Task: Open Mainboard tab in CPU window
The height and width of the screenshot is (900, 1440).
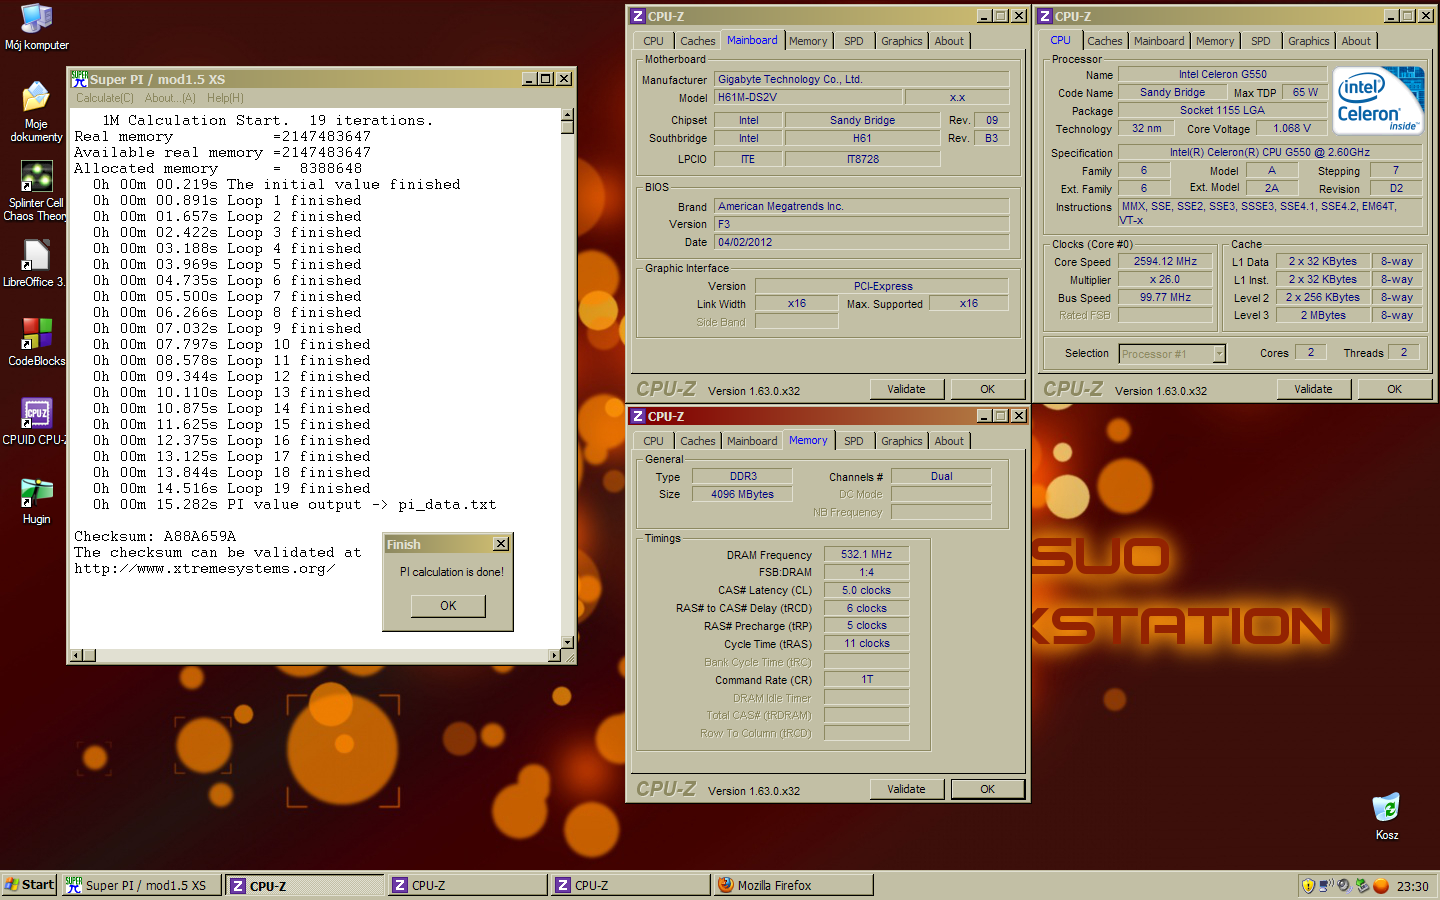Action: tap(1159, 41)
